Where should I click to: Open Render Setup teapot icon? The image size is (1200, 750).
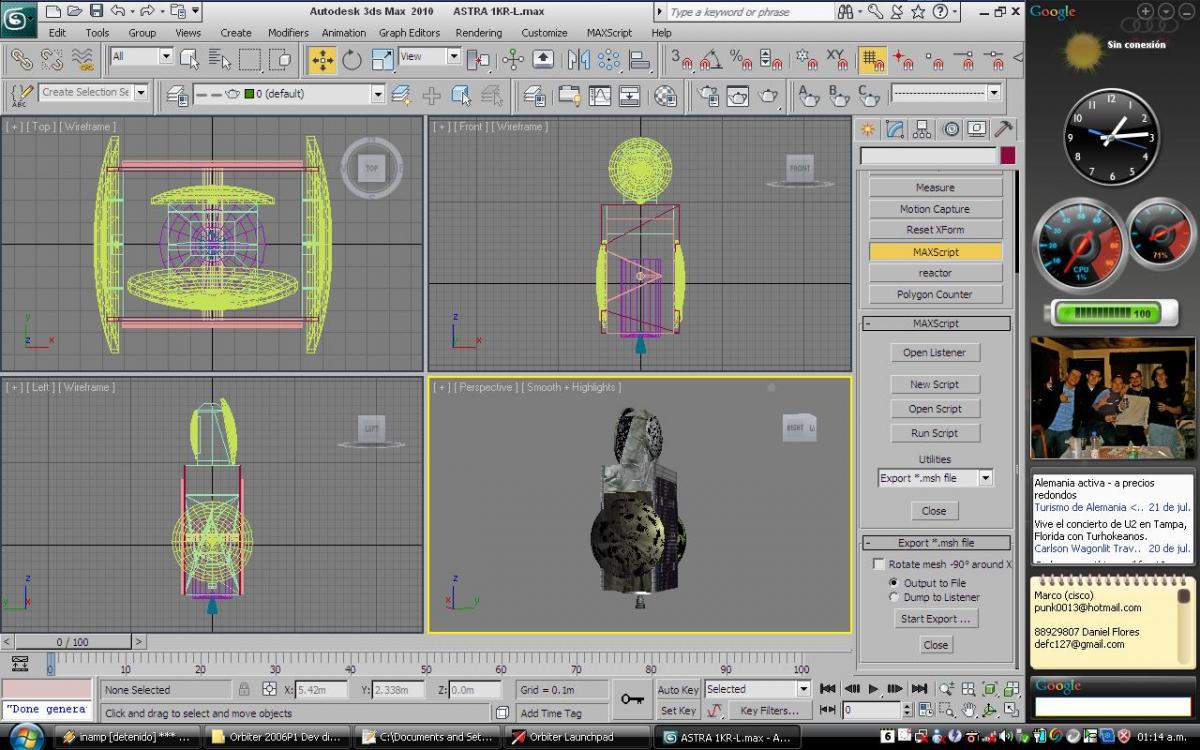click(709, 96)
